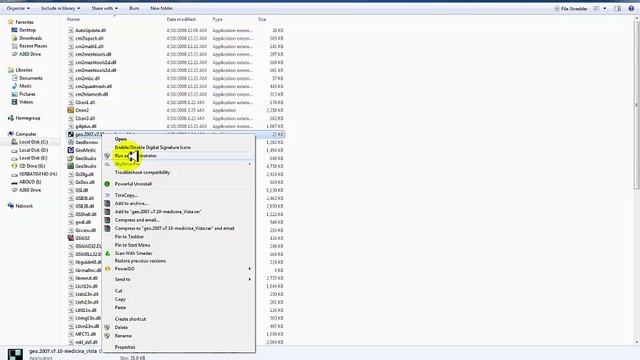Open Downloads in Favorites
Screen dimensions: 640x360
[31, 38]
